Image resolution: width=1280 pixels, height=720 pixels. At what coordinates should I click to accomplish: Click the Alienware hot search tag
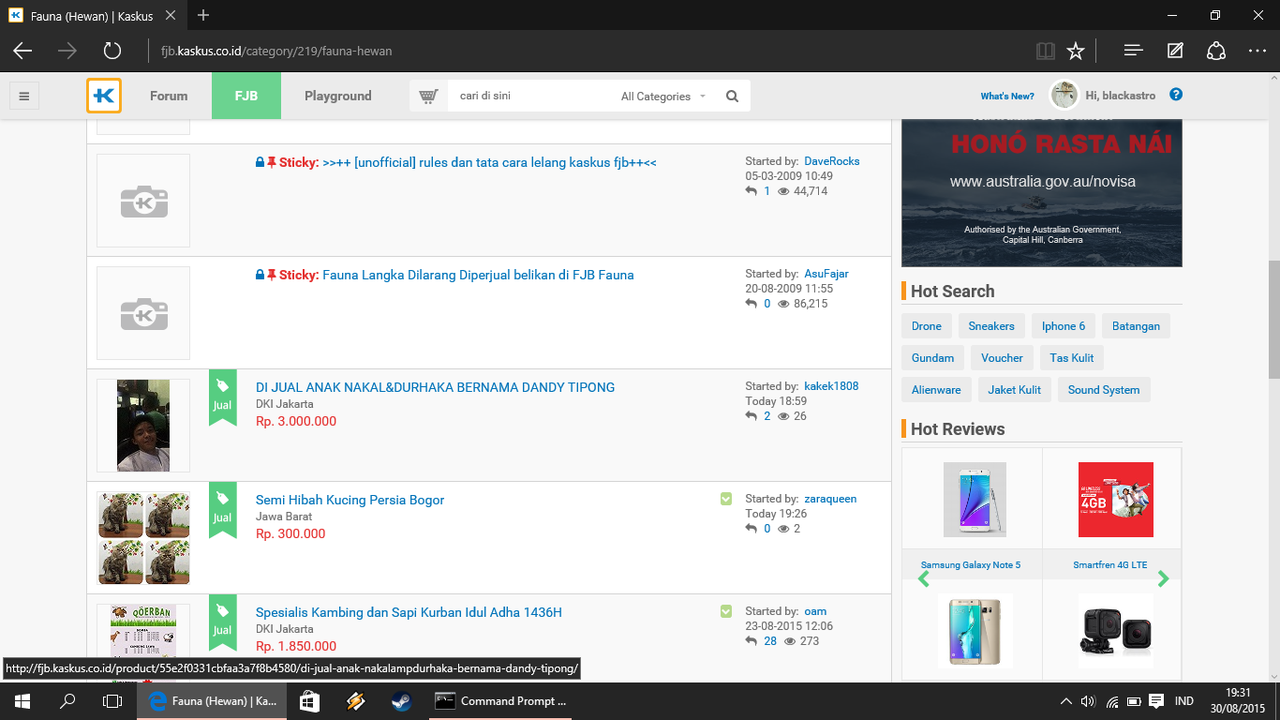pos(936,390)
